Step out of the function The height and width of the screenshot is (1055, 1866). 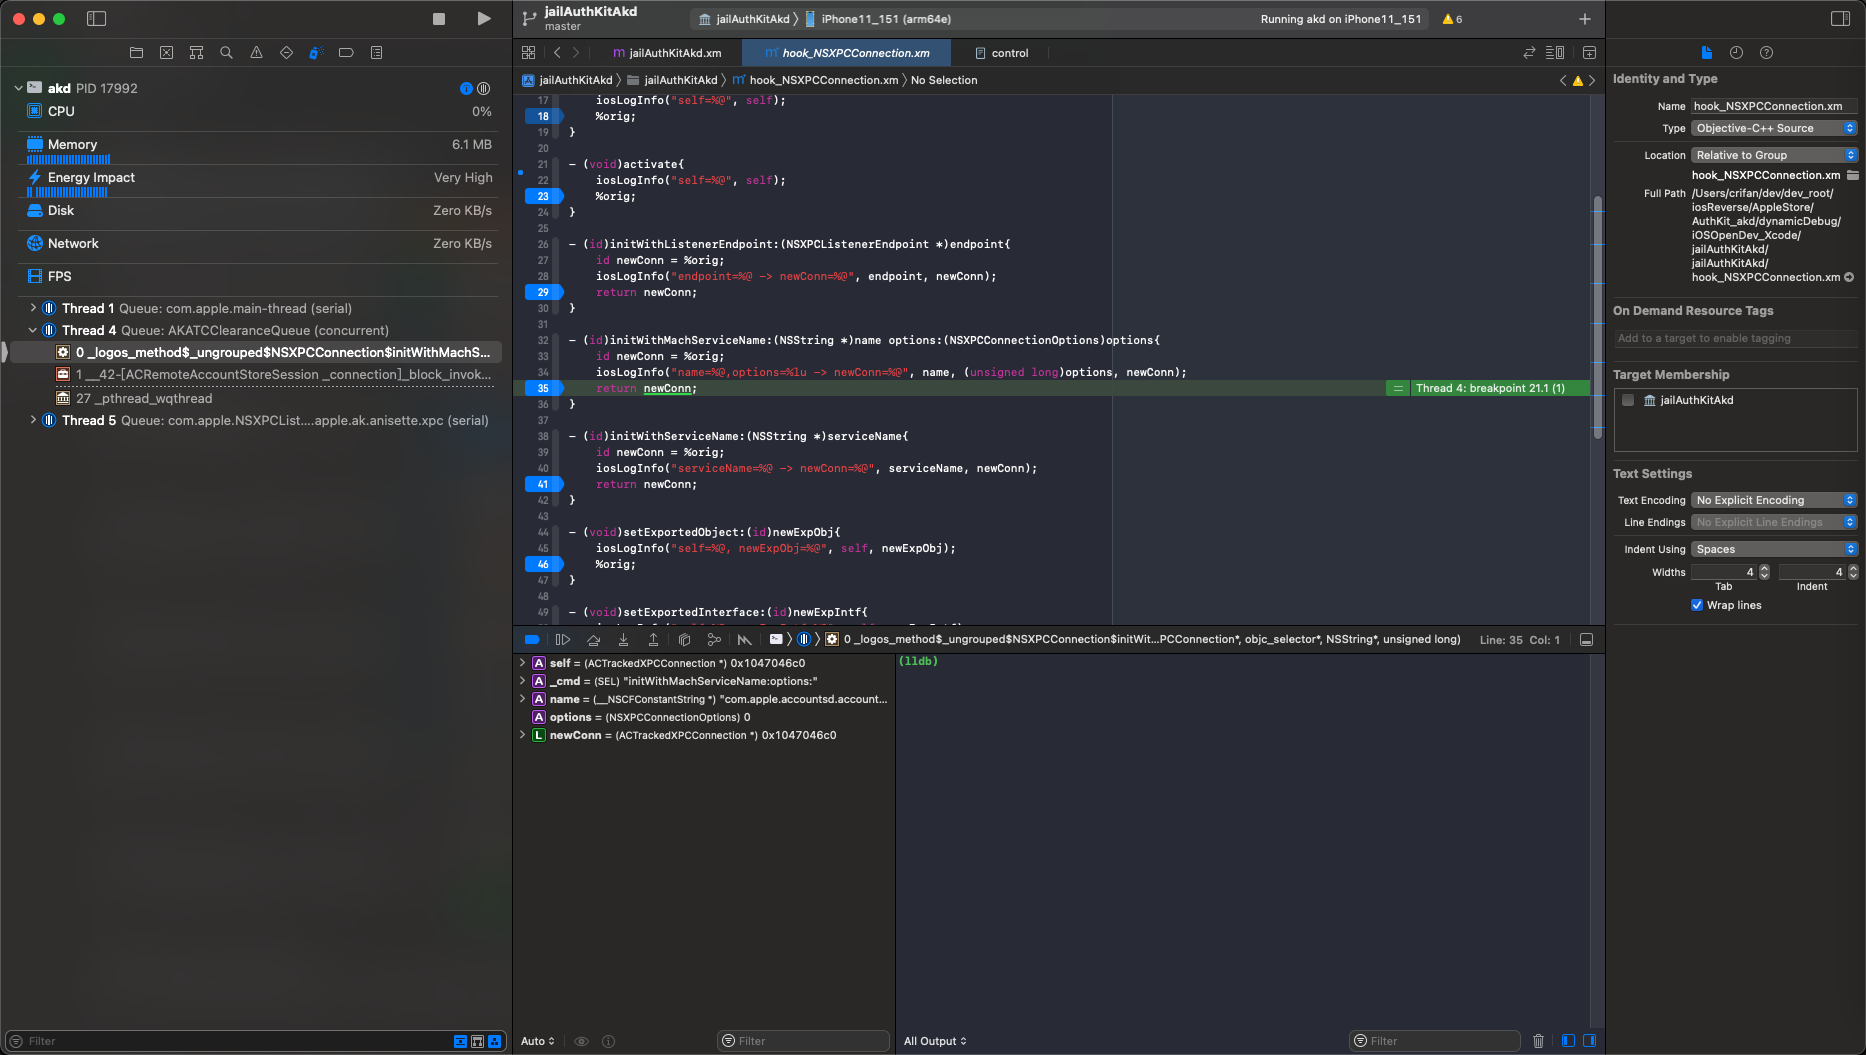(x=653, y=639)
